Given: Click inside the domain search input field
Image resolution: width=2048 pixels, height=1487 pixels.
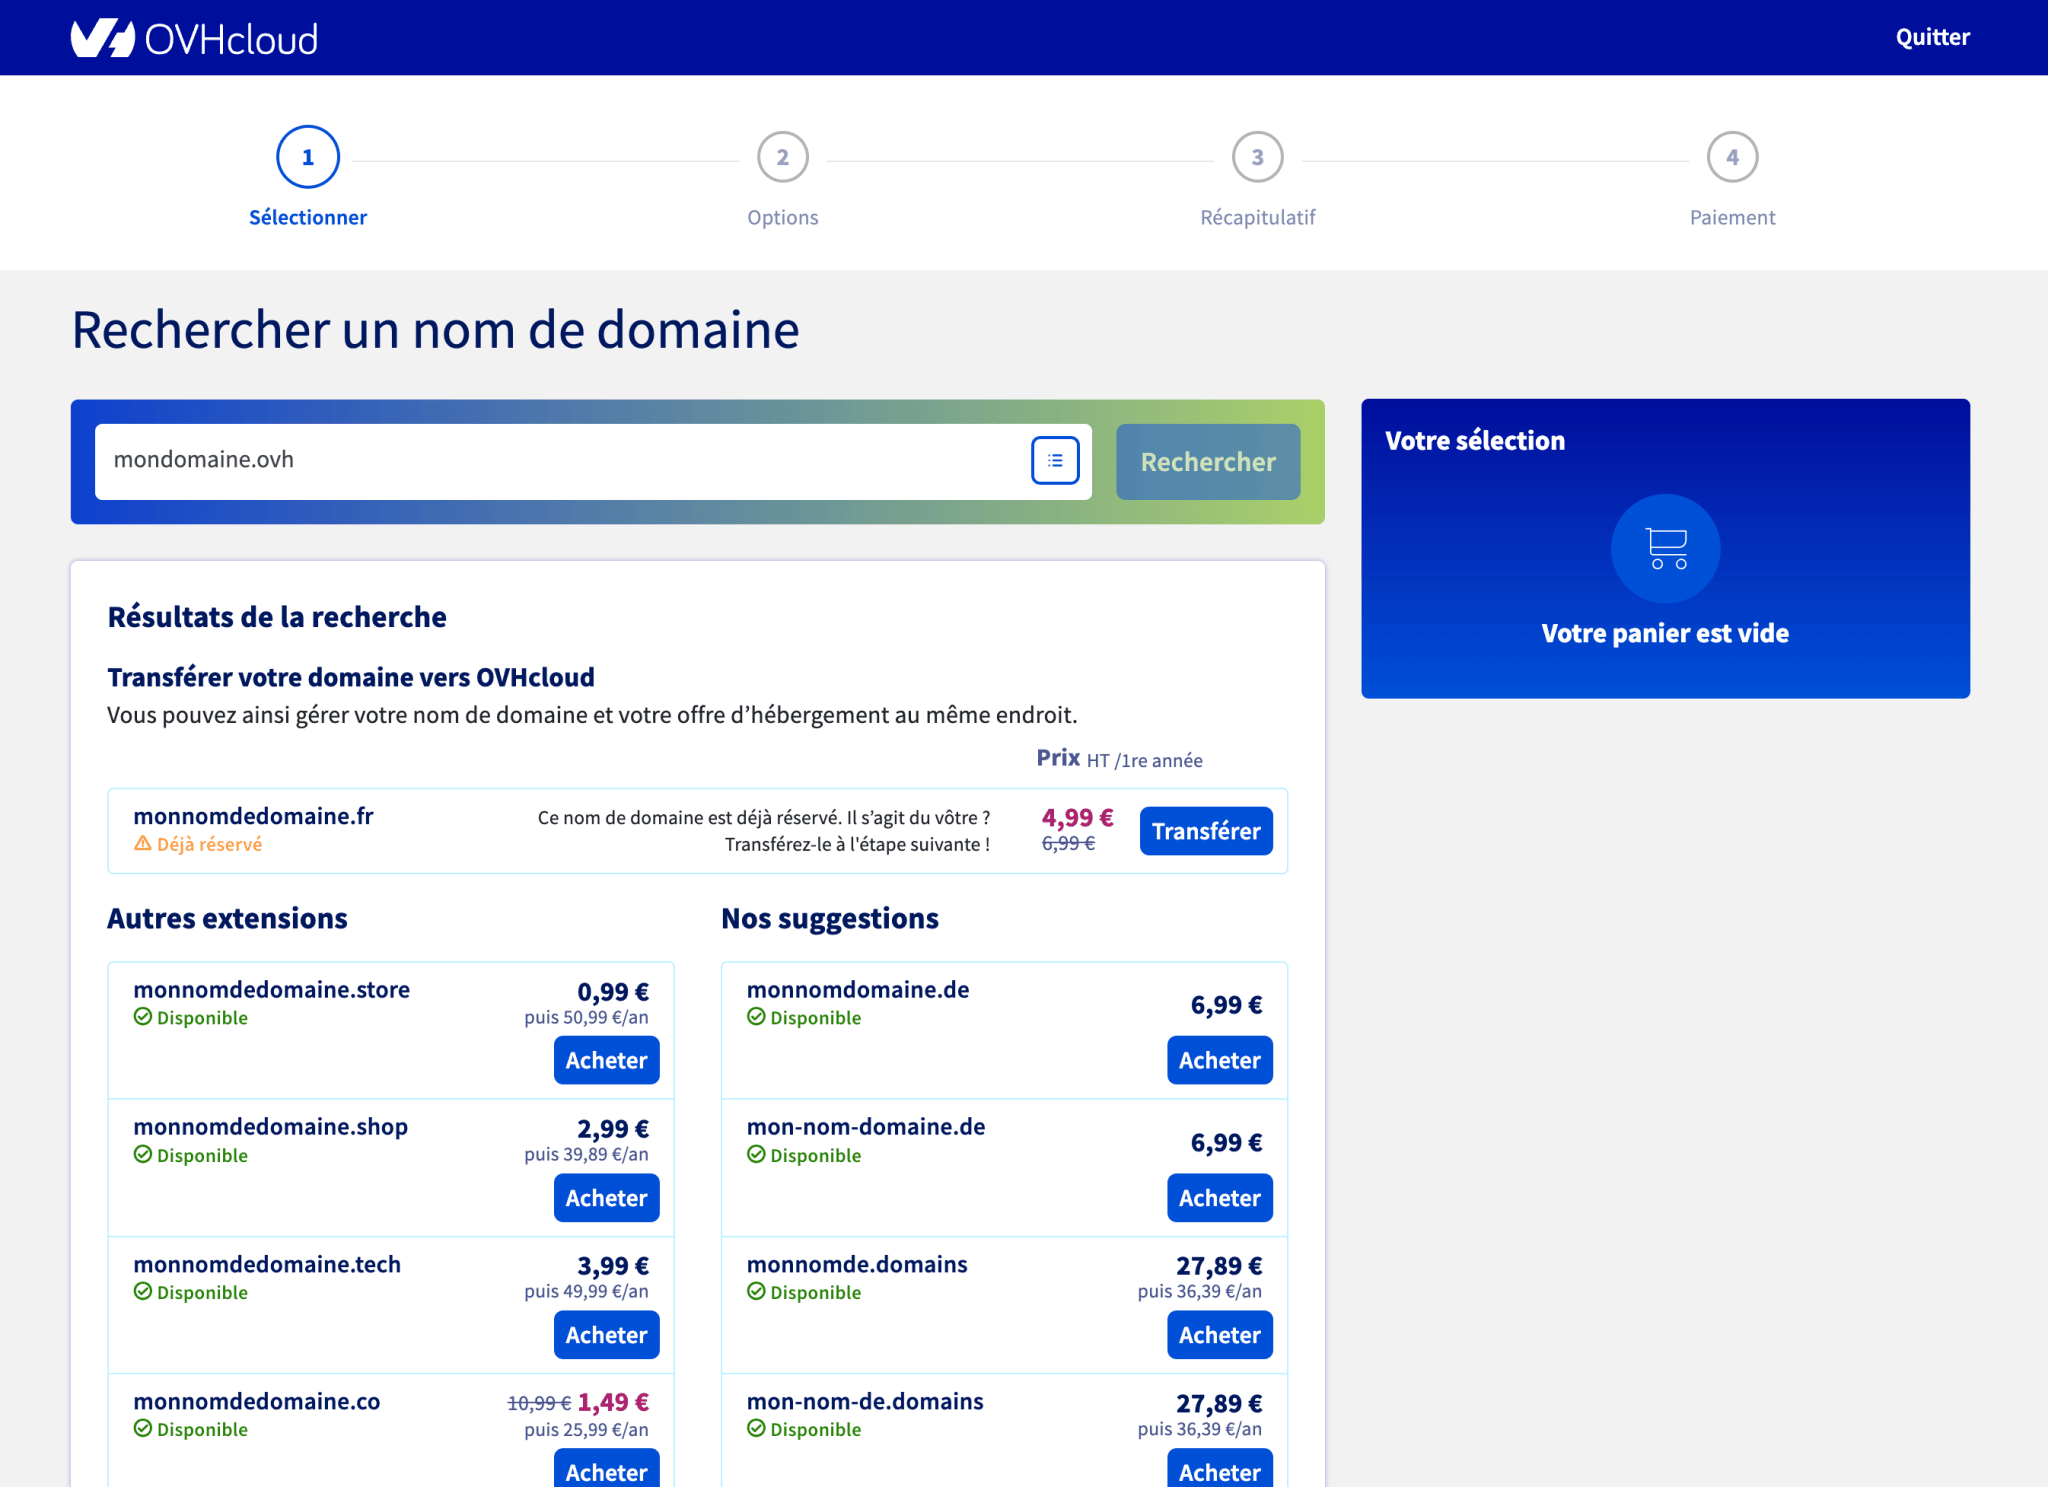Looking at the screenshot, I should pos(500,461).
